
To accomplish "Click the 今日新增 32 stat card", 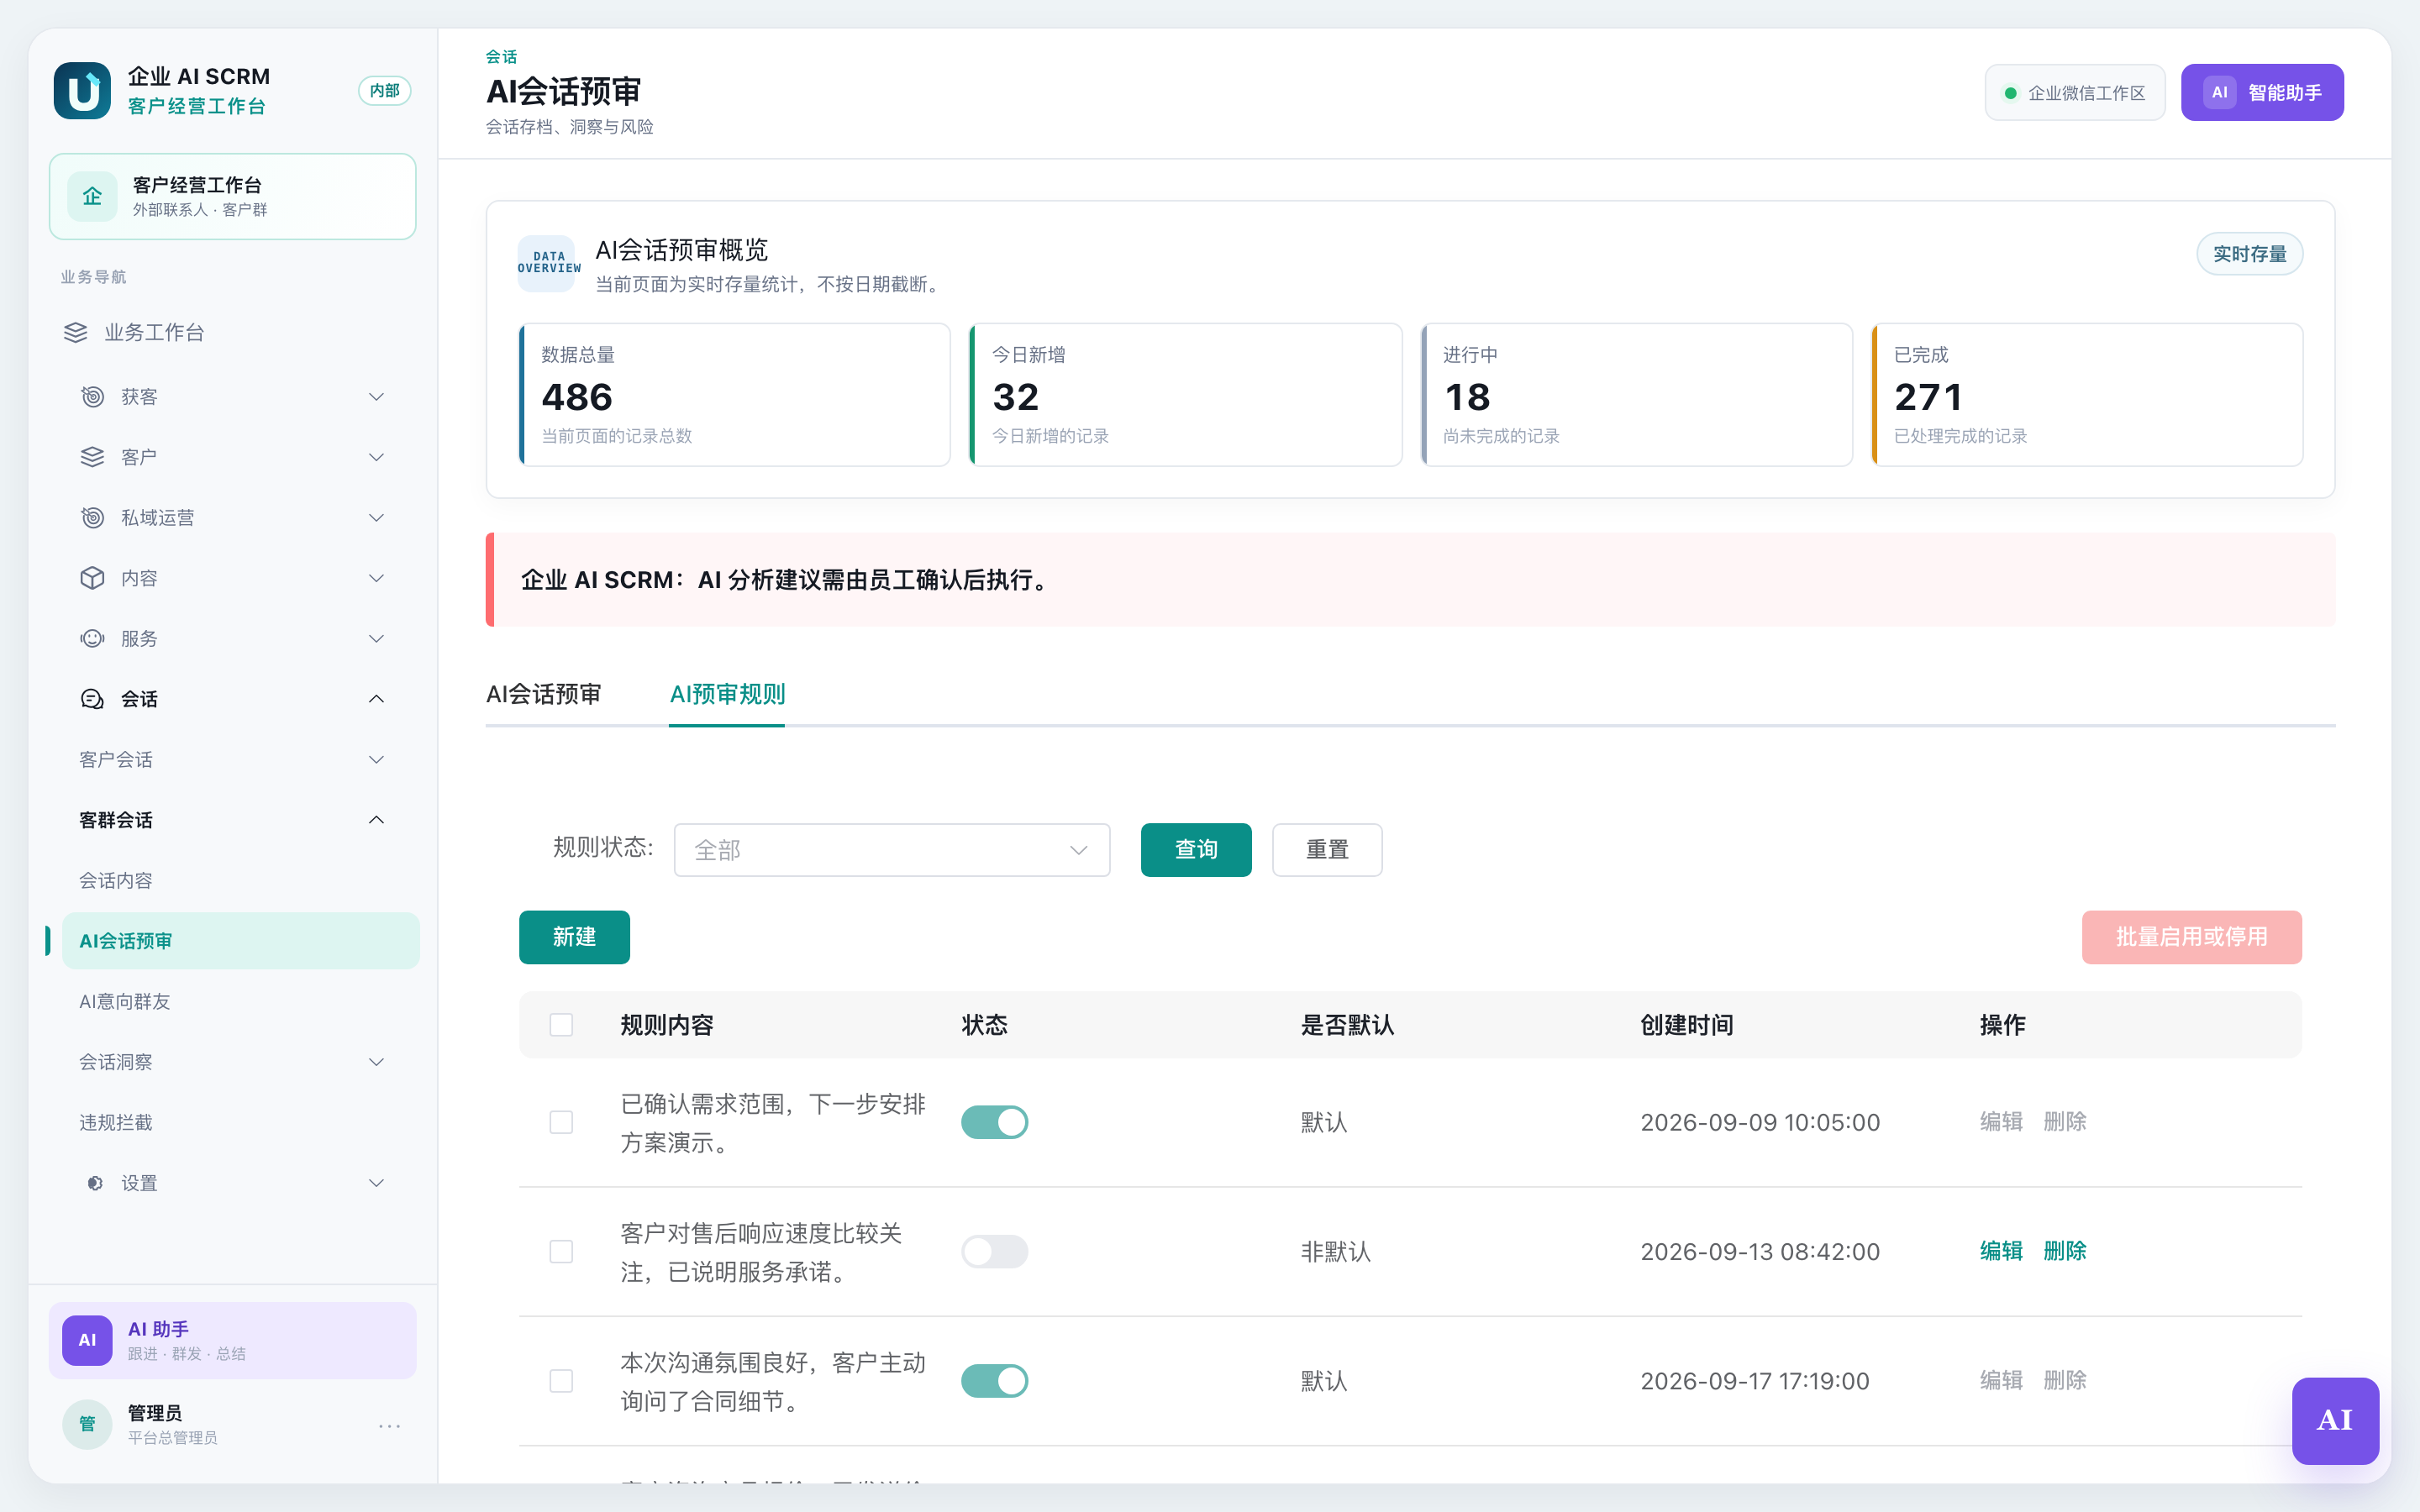I will pos(1185,395).
